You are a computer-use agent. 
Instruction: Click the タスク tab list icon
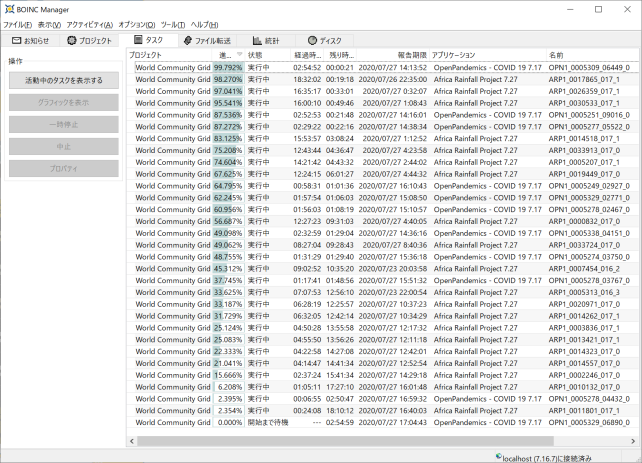(138, 40)
